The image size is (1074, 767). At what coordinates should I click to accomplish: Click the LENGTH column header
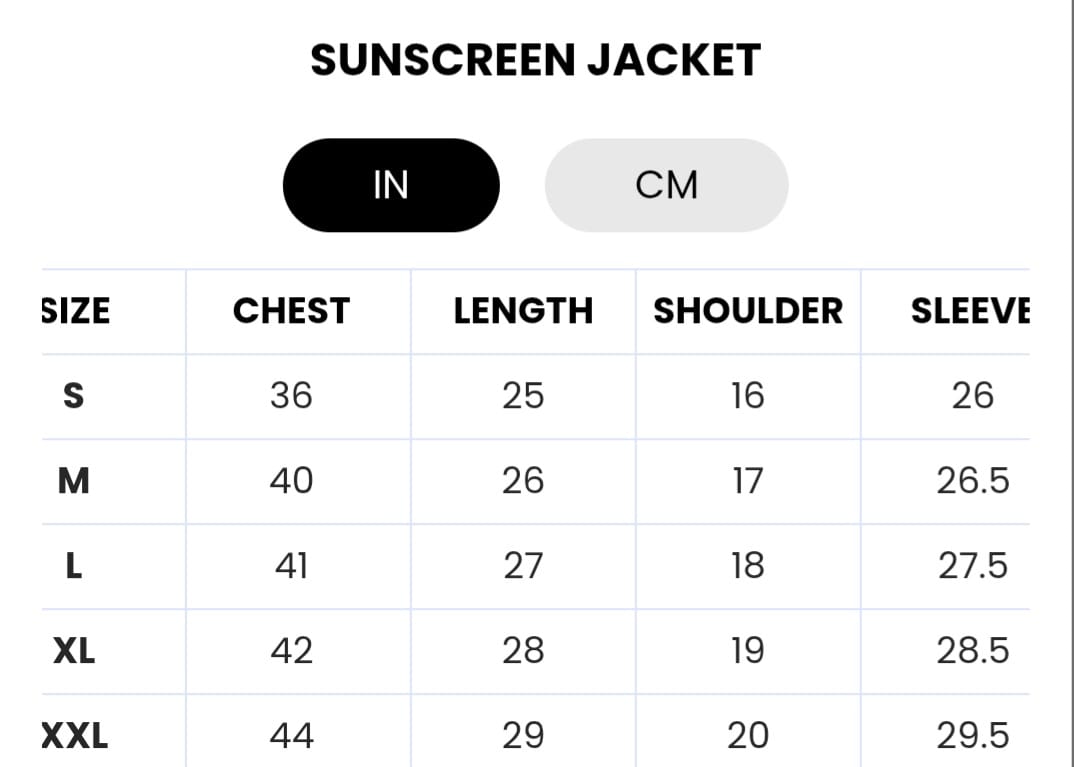tap(523, 311)
